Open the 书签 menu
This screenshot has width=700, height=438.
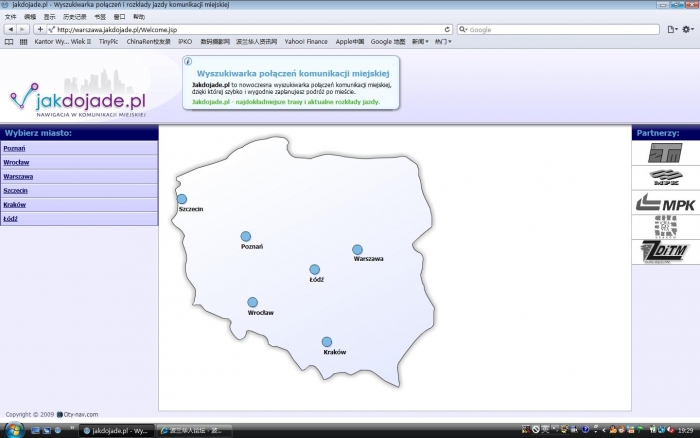click(100, 17)
